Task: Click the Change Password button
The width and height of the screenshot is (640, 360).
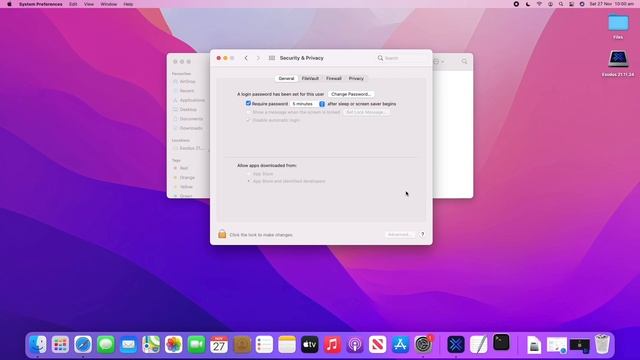Action: (351, 94)
